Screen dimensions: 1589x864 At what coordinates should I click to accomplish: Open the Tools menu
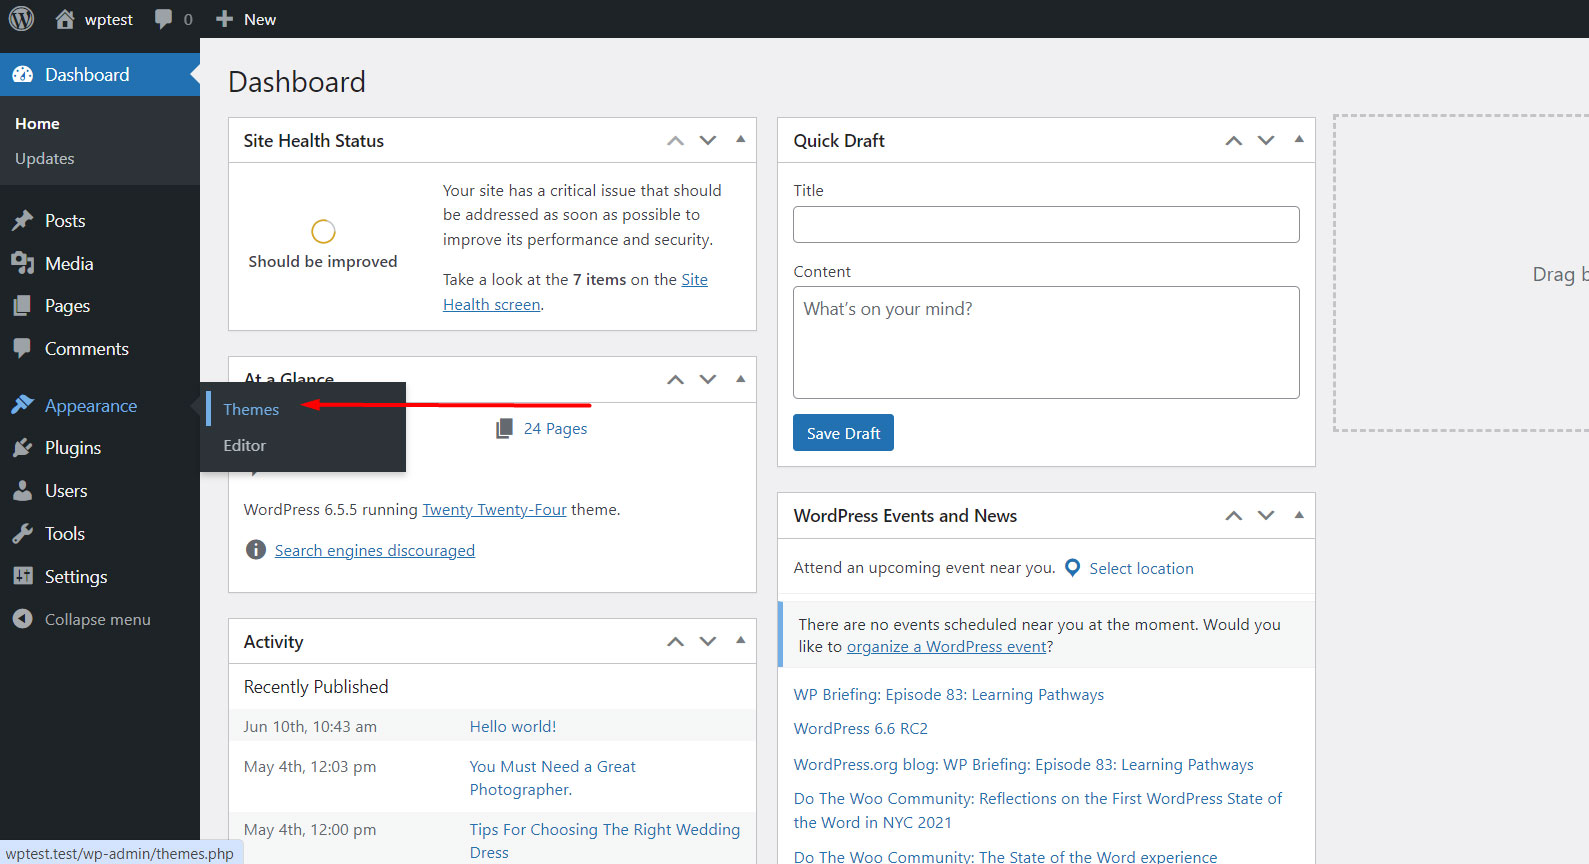(x=65, y=534)
